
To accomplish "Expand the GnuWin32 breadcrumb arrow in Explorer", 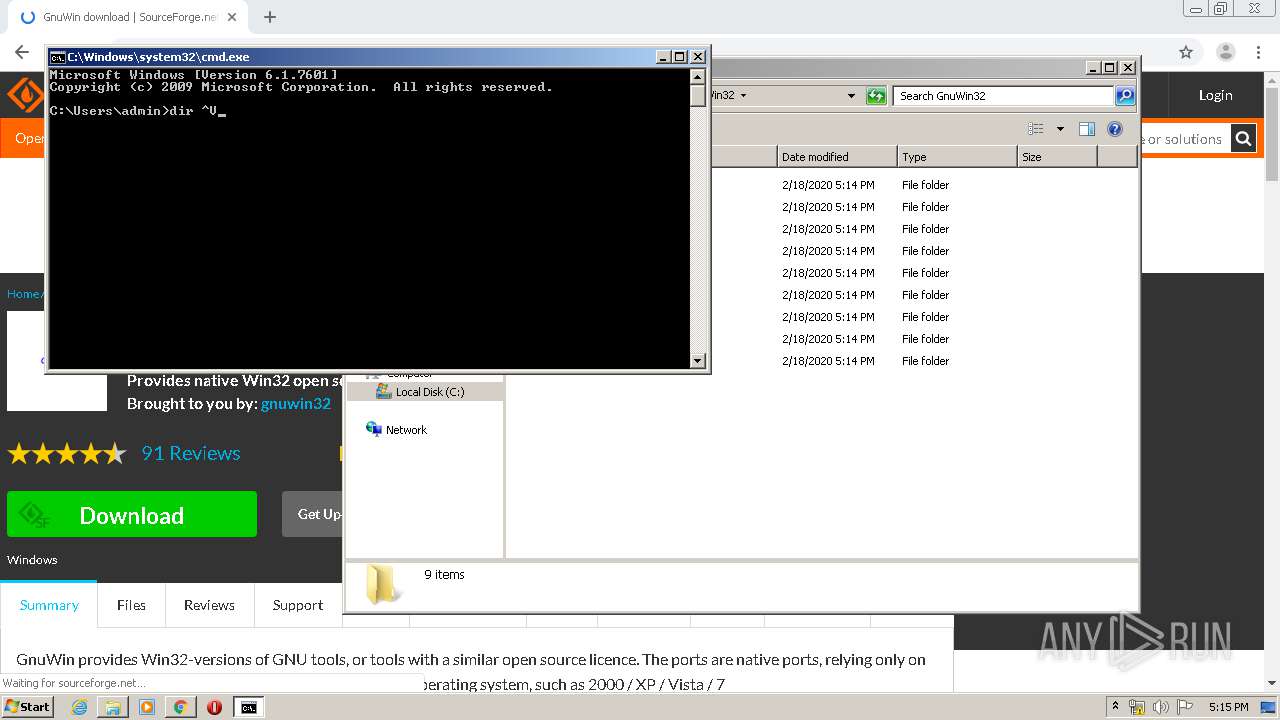I will (743, 96).
